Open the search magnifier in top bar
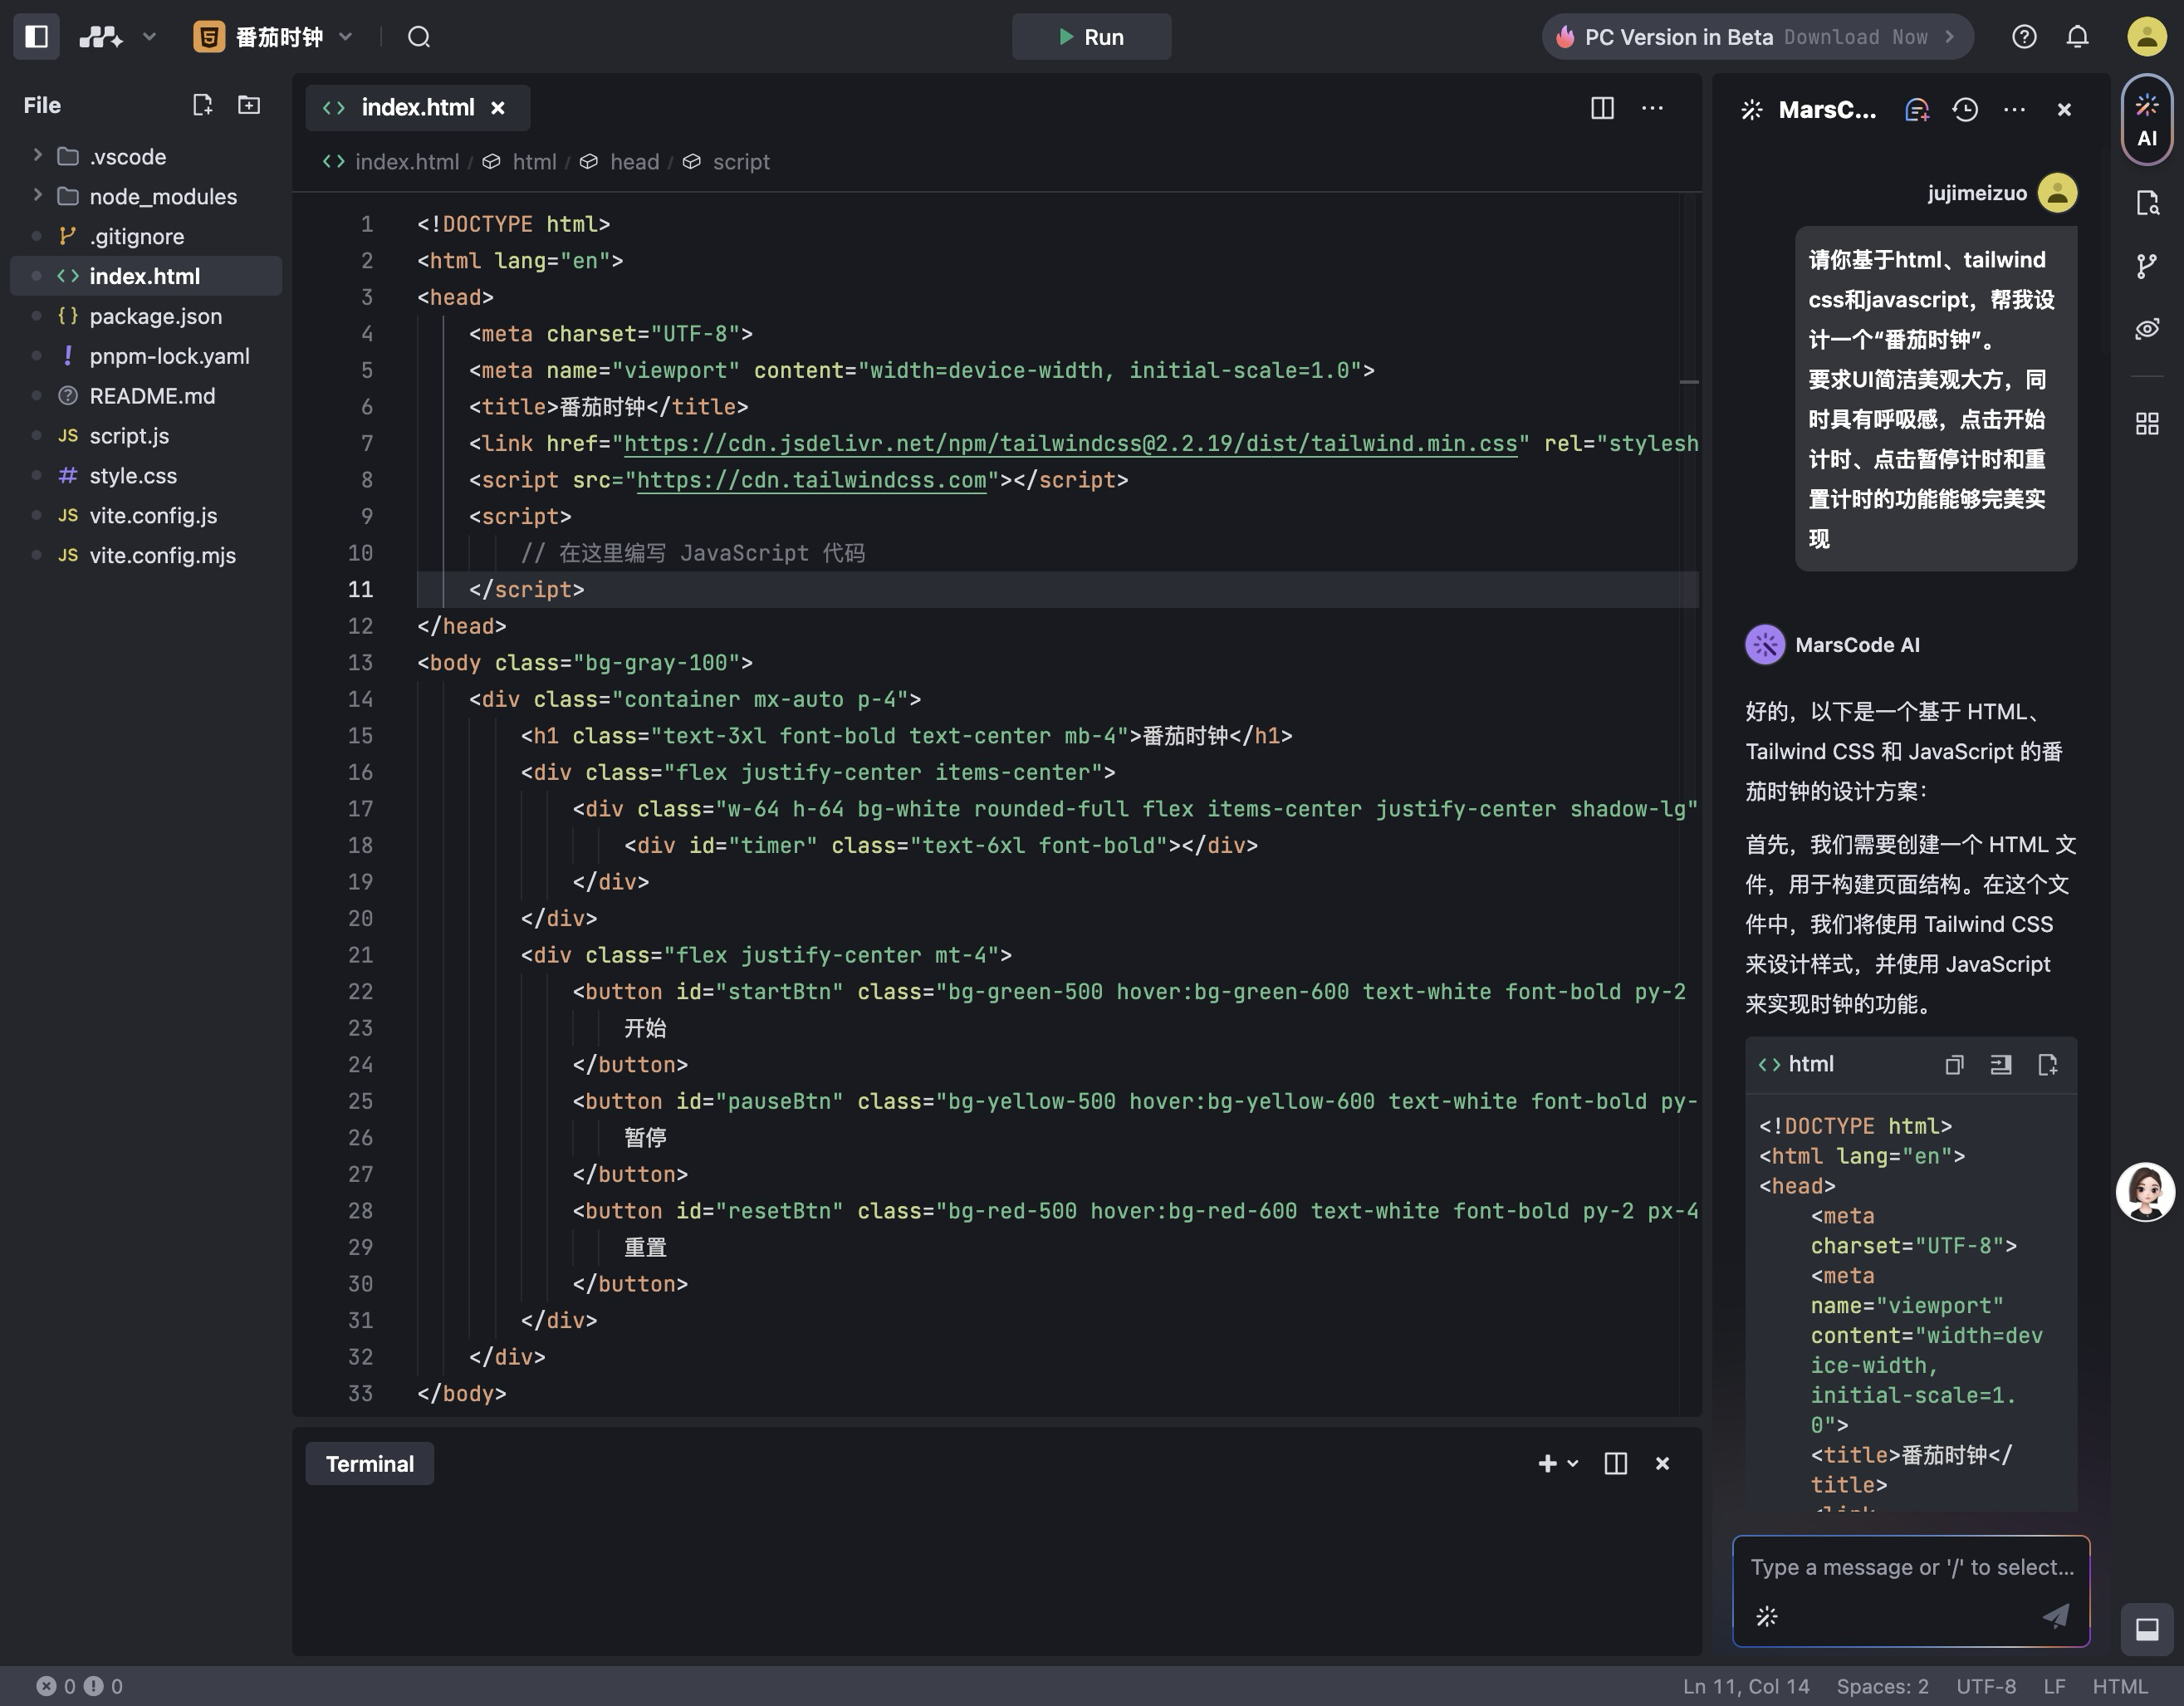 419,37
